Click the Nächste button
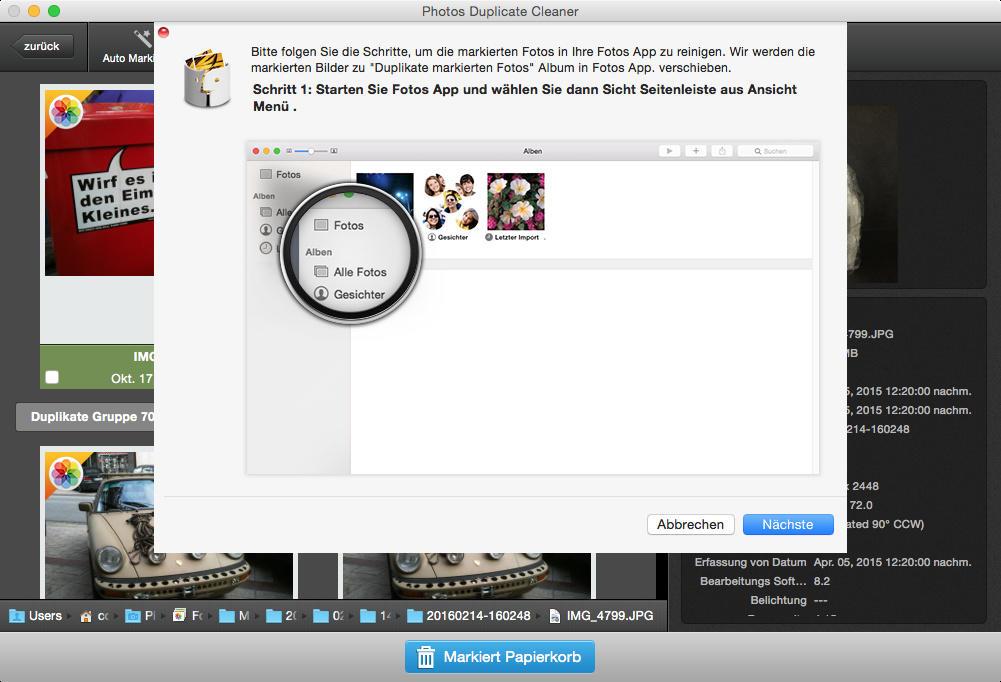This screenshot has width=1001, height=682. tap(788, 524)
